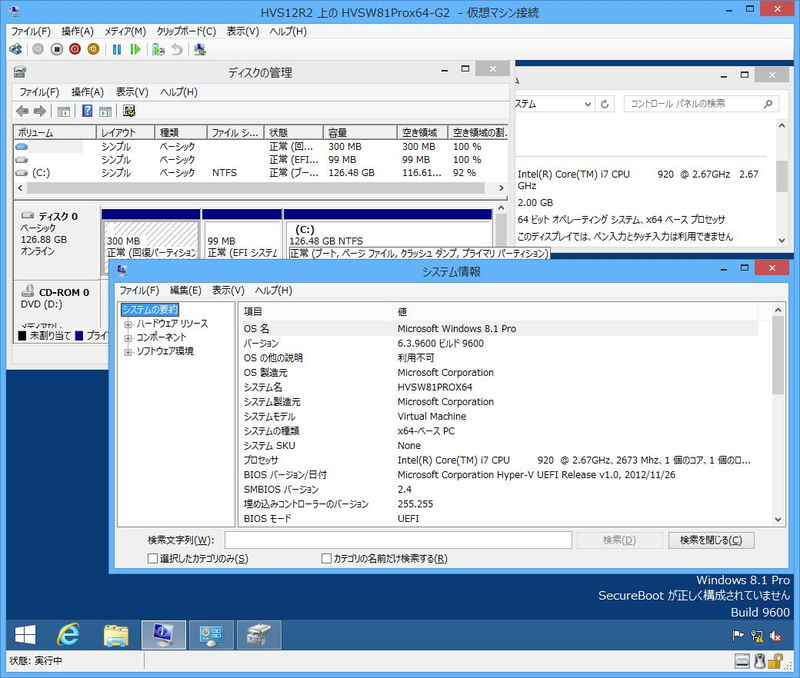Open the メディア(M) menu
The width and height of the screenshot is (800, 678).
click(x=126, y=32)
